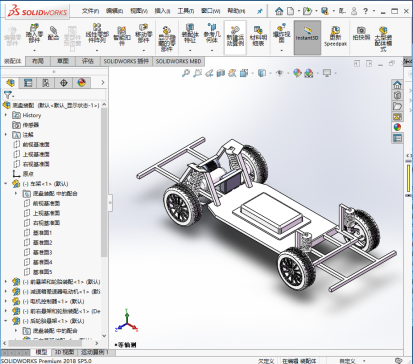Click the Previous View icon in view toolbar
Viewport: 413px width, 364px height.
pos(209,73)
